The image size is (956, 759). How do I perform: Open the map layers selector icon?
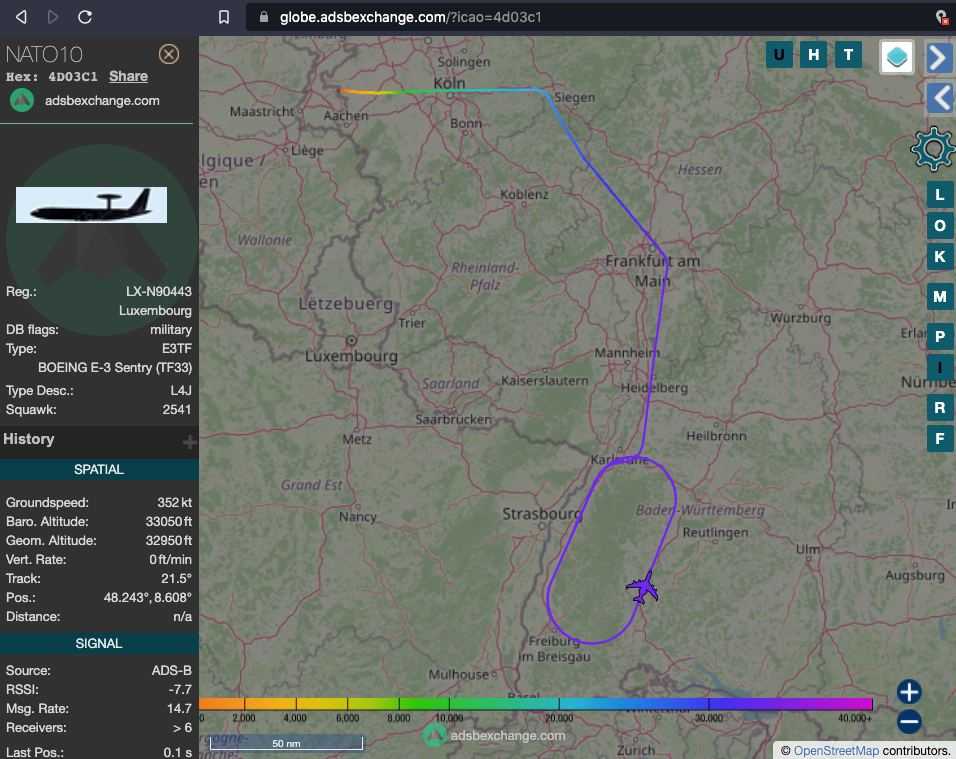point(896,57)
